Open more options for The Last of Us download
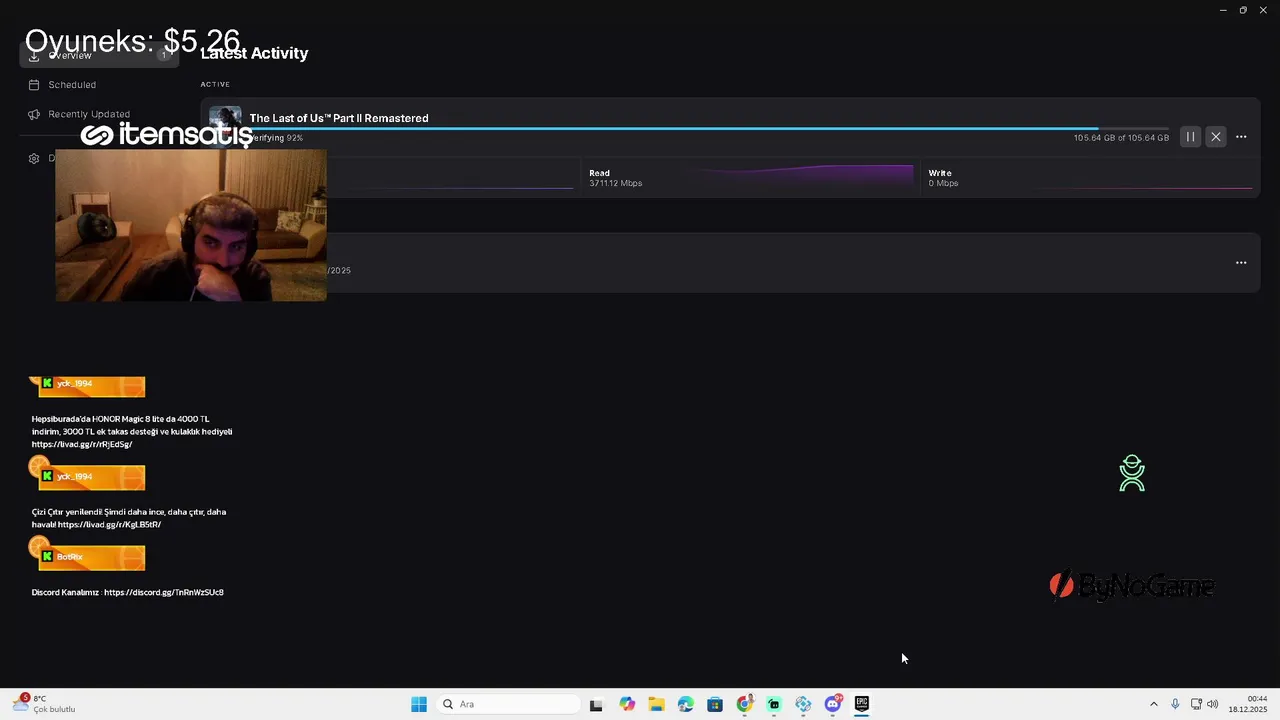This screenshot has height=720, width=1280. (x=1241, y=137)
